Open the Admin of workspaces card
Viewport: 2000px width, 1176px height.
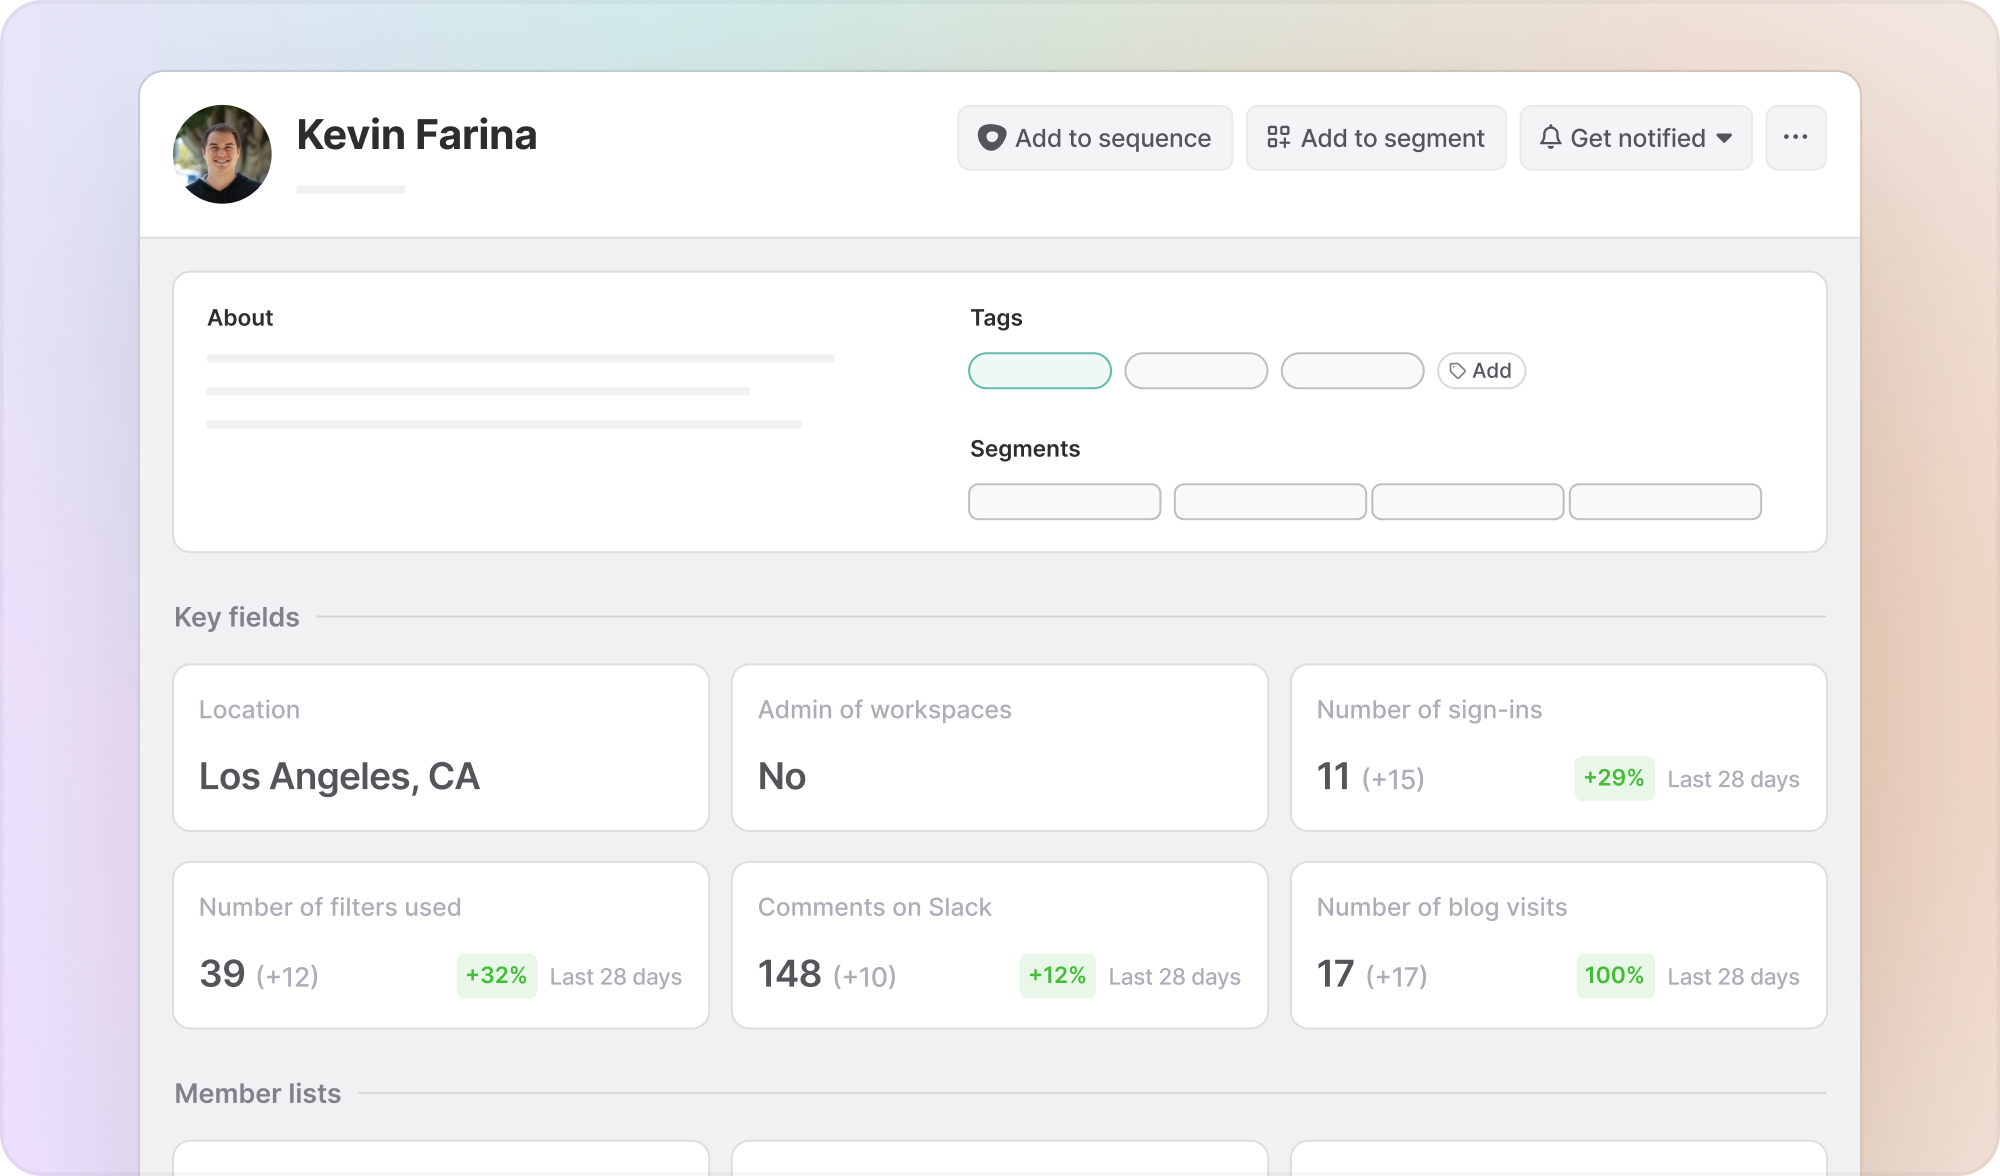tap(999, 747)
